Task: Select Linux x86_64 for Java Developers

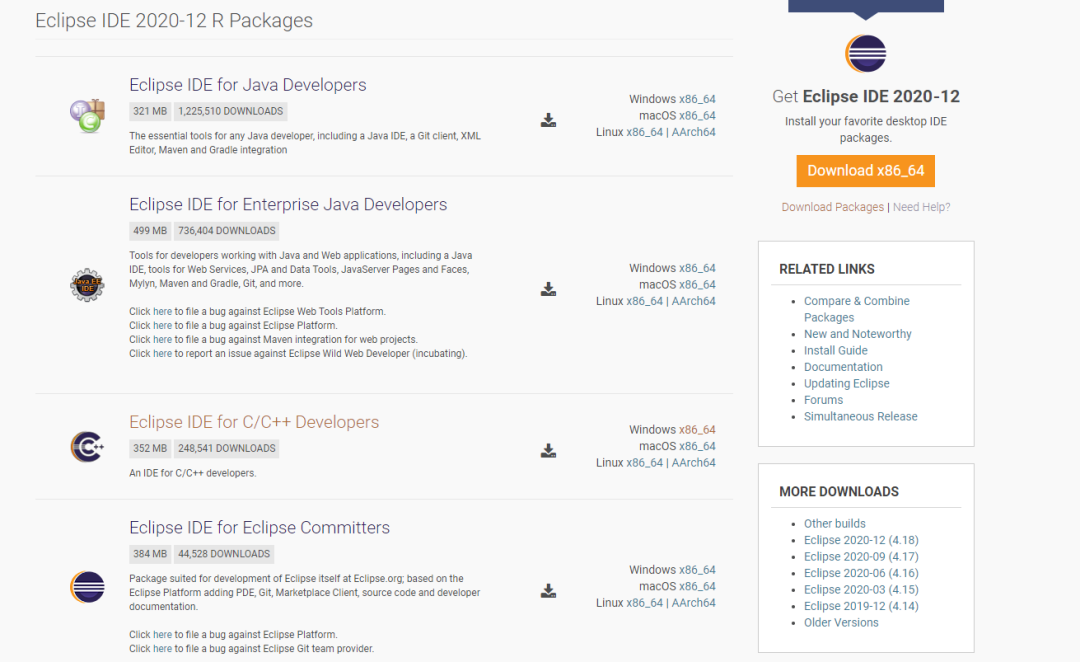Action: (645, 132)
